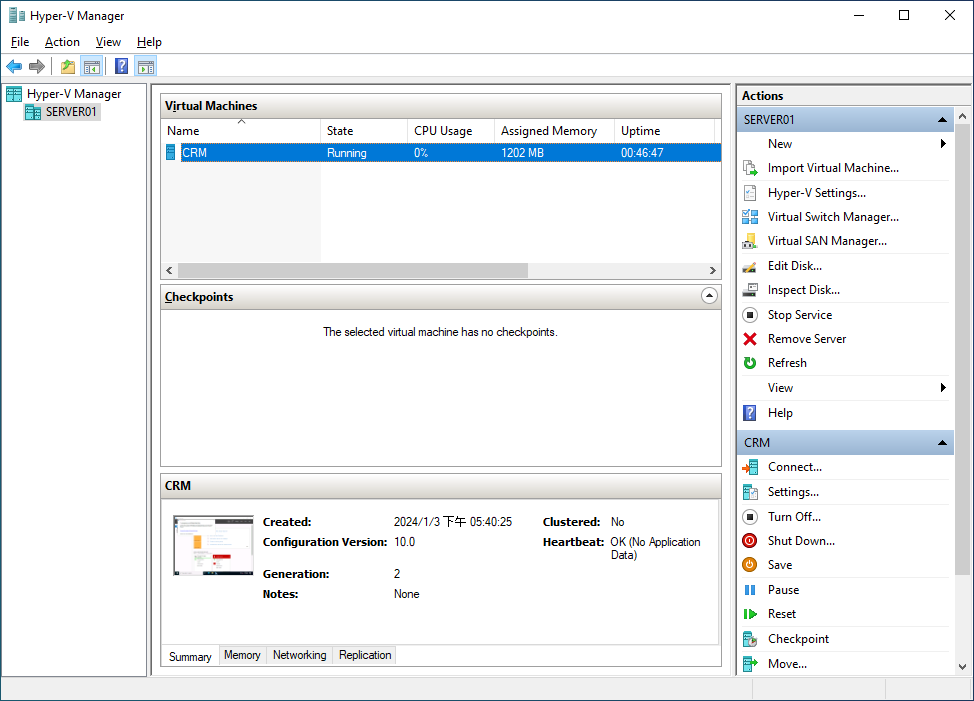Open the Action menu

pos(62,42)
